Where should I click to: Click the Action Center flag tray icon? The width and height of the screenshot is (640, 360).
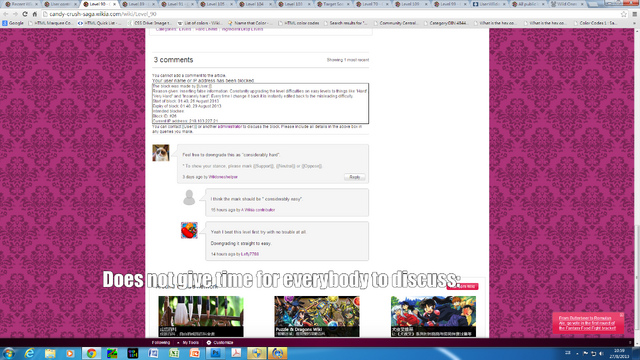point(586,353)
